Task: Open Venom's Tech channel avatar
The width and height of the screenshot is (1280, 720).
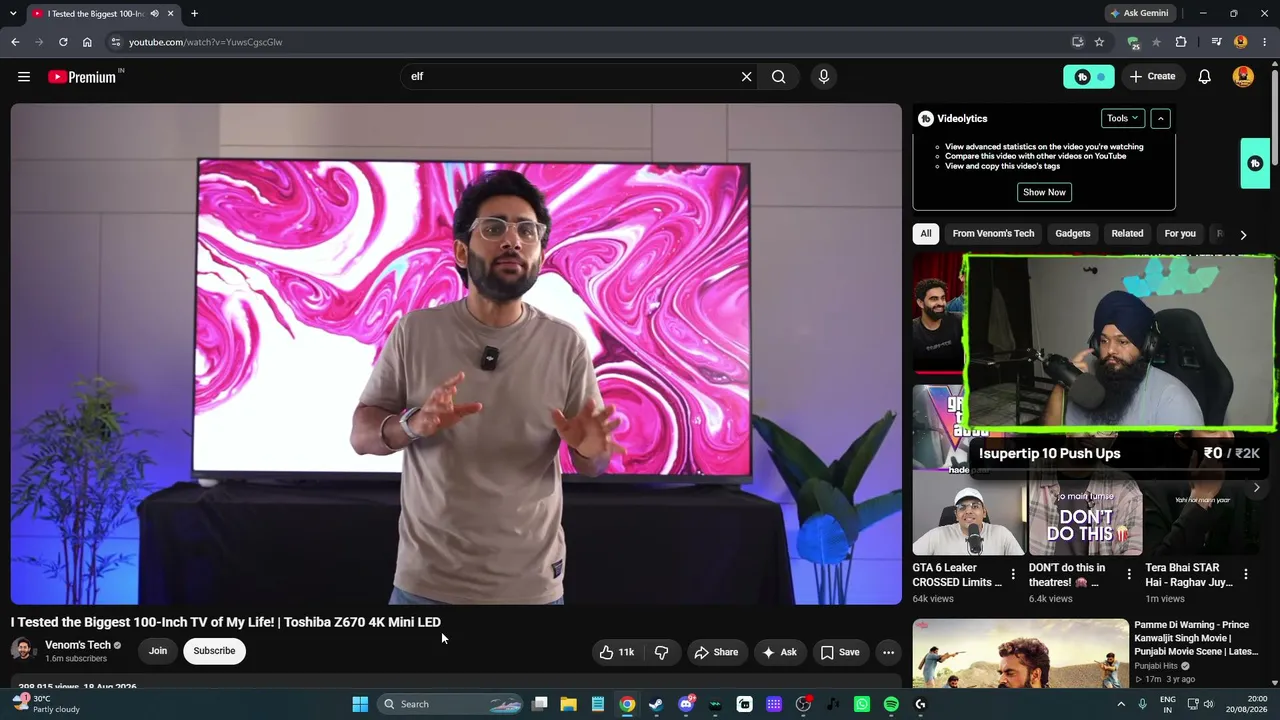Action: point(22,651)
